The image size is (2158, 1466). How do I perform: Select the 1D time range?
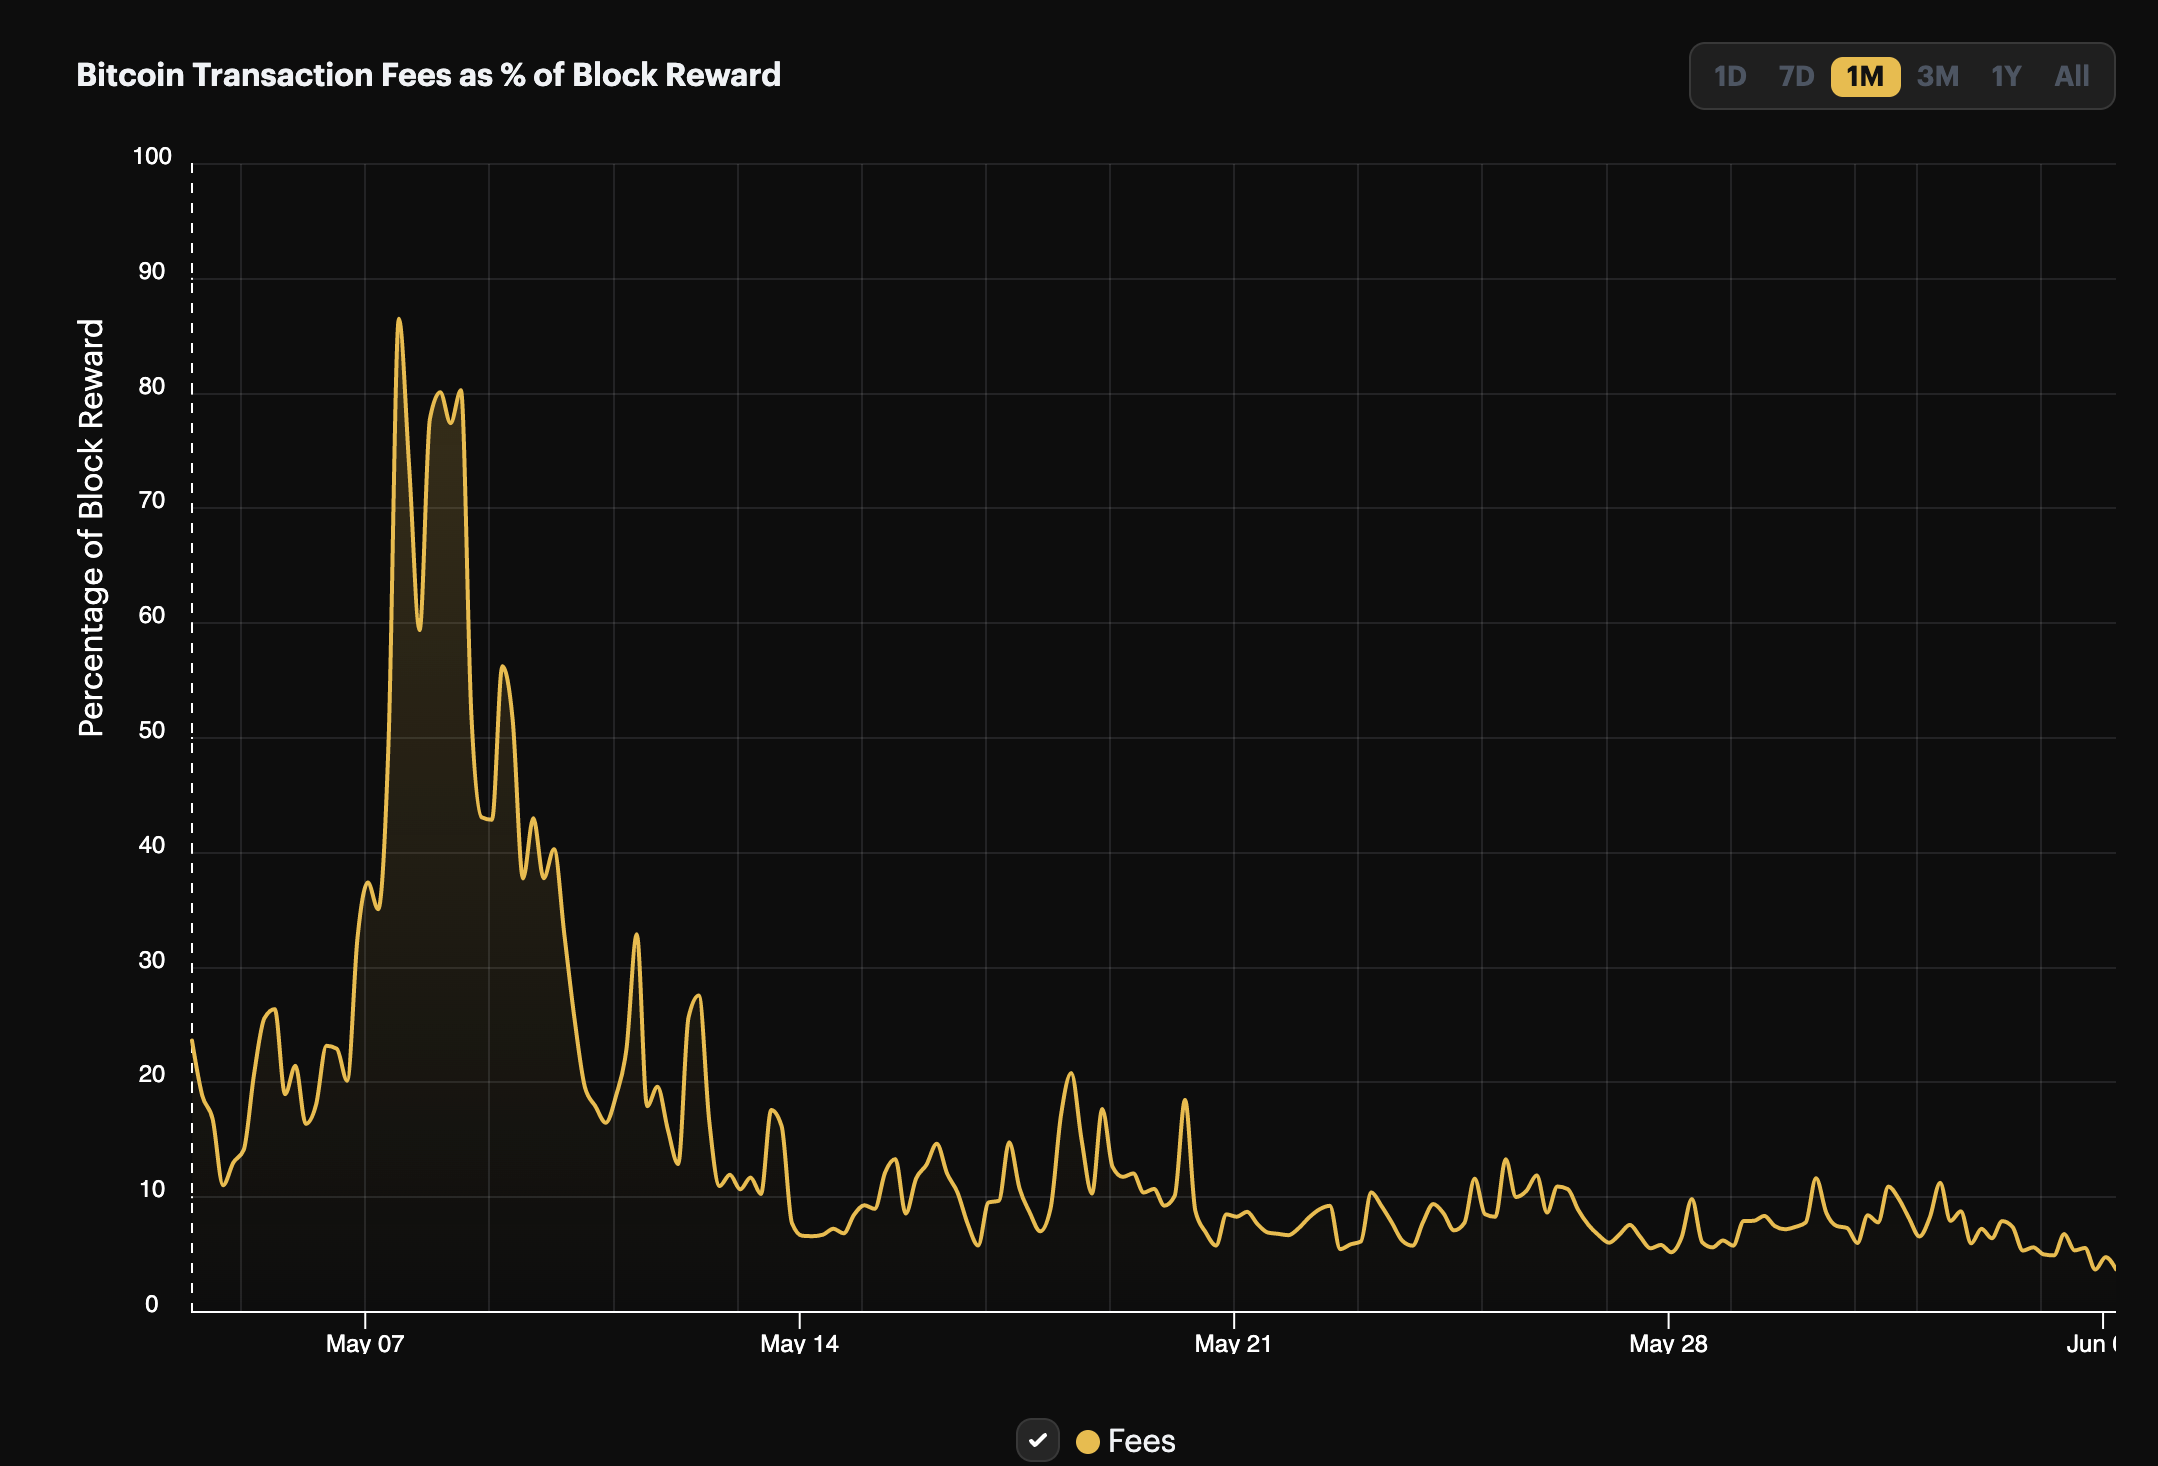[x=1731, y=75]
